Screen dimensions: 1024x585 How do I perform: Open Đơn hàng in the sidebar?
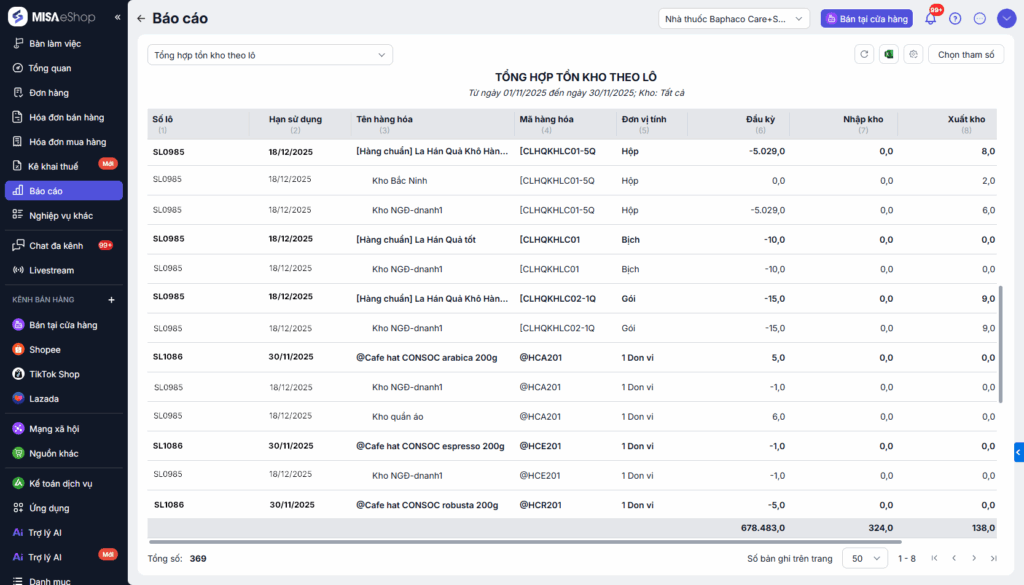tap(49, 93)
